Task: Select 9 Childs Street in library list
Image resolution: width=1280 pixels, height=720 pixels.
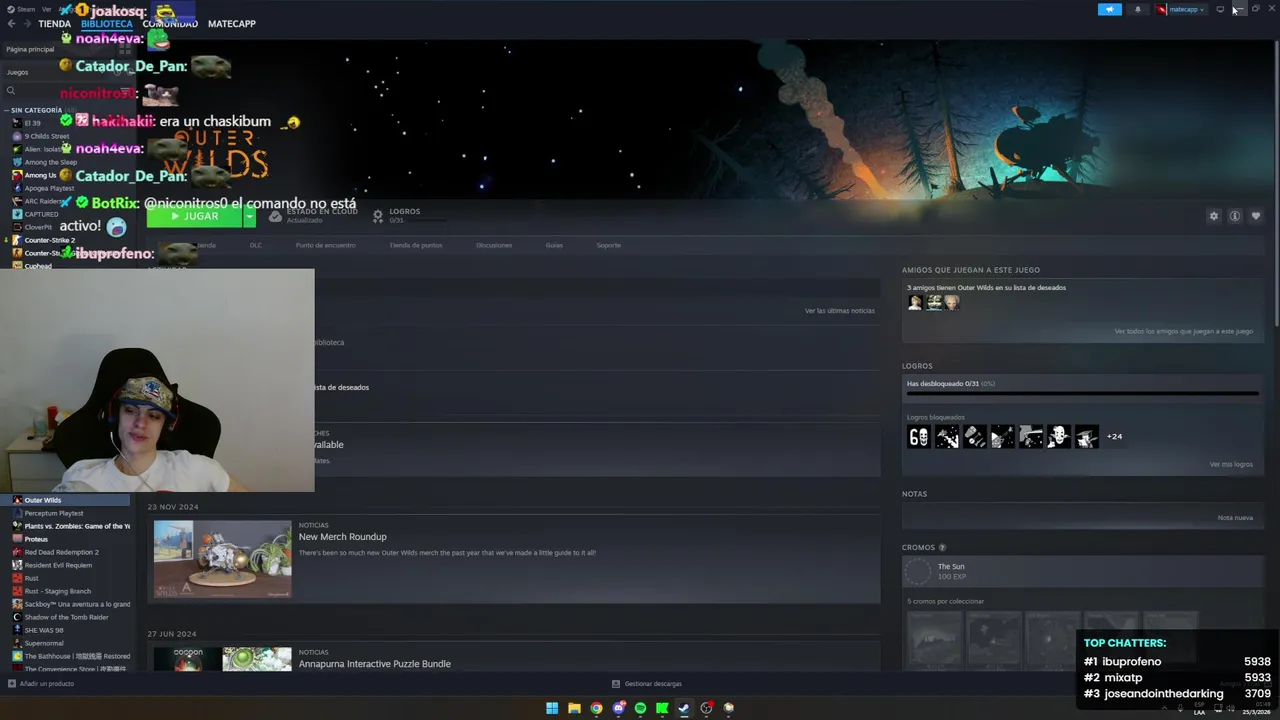Action: pyautogui.click(x=47, y=136)
